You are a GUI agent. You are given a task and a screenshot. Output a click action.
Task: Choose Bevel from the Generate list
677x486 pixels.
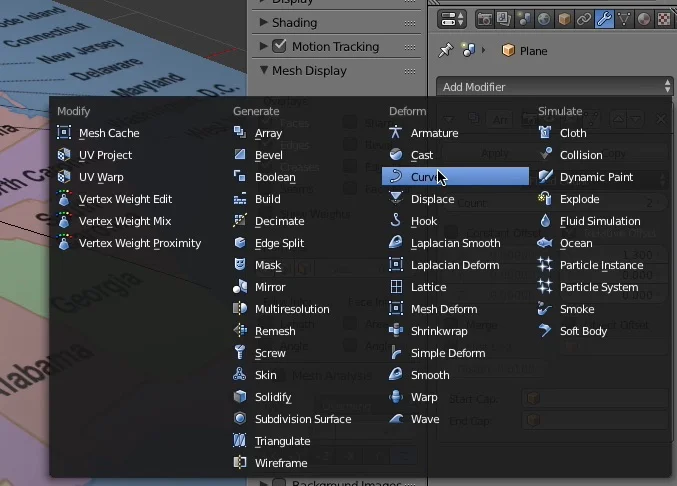(269, 155)
